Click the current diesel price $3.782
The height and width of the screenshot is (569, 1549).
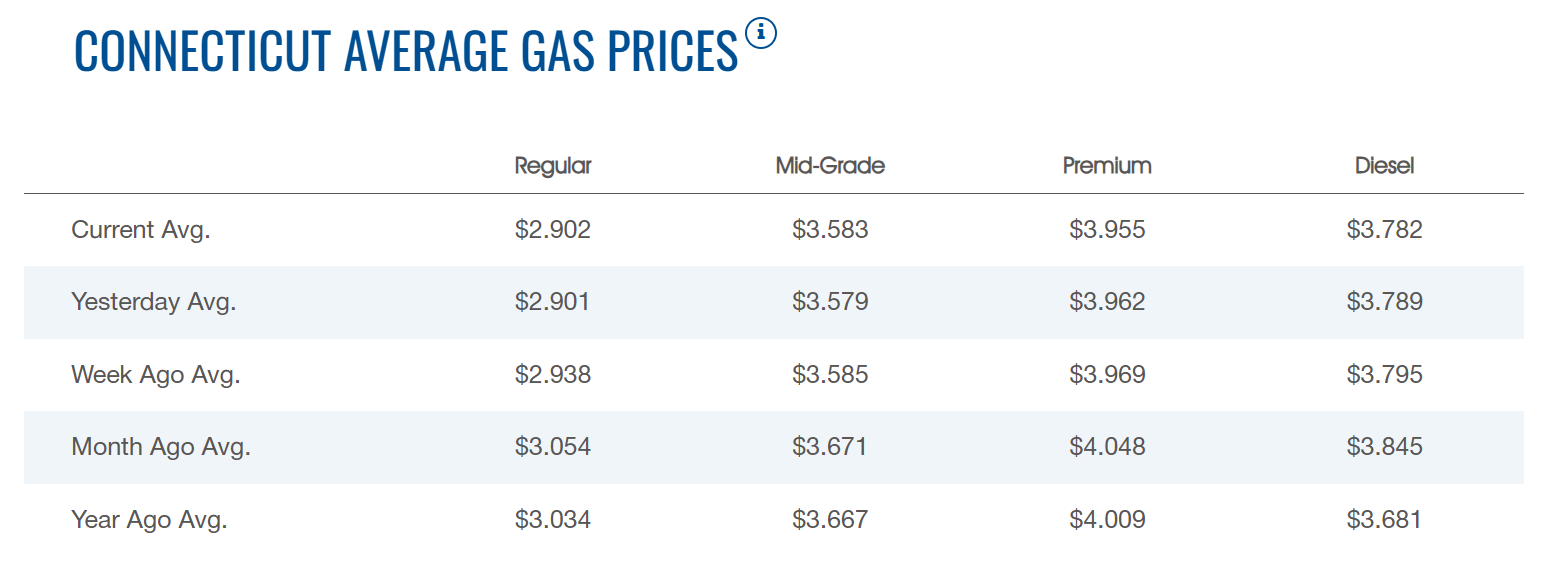[x=1384, y=230]
